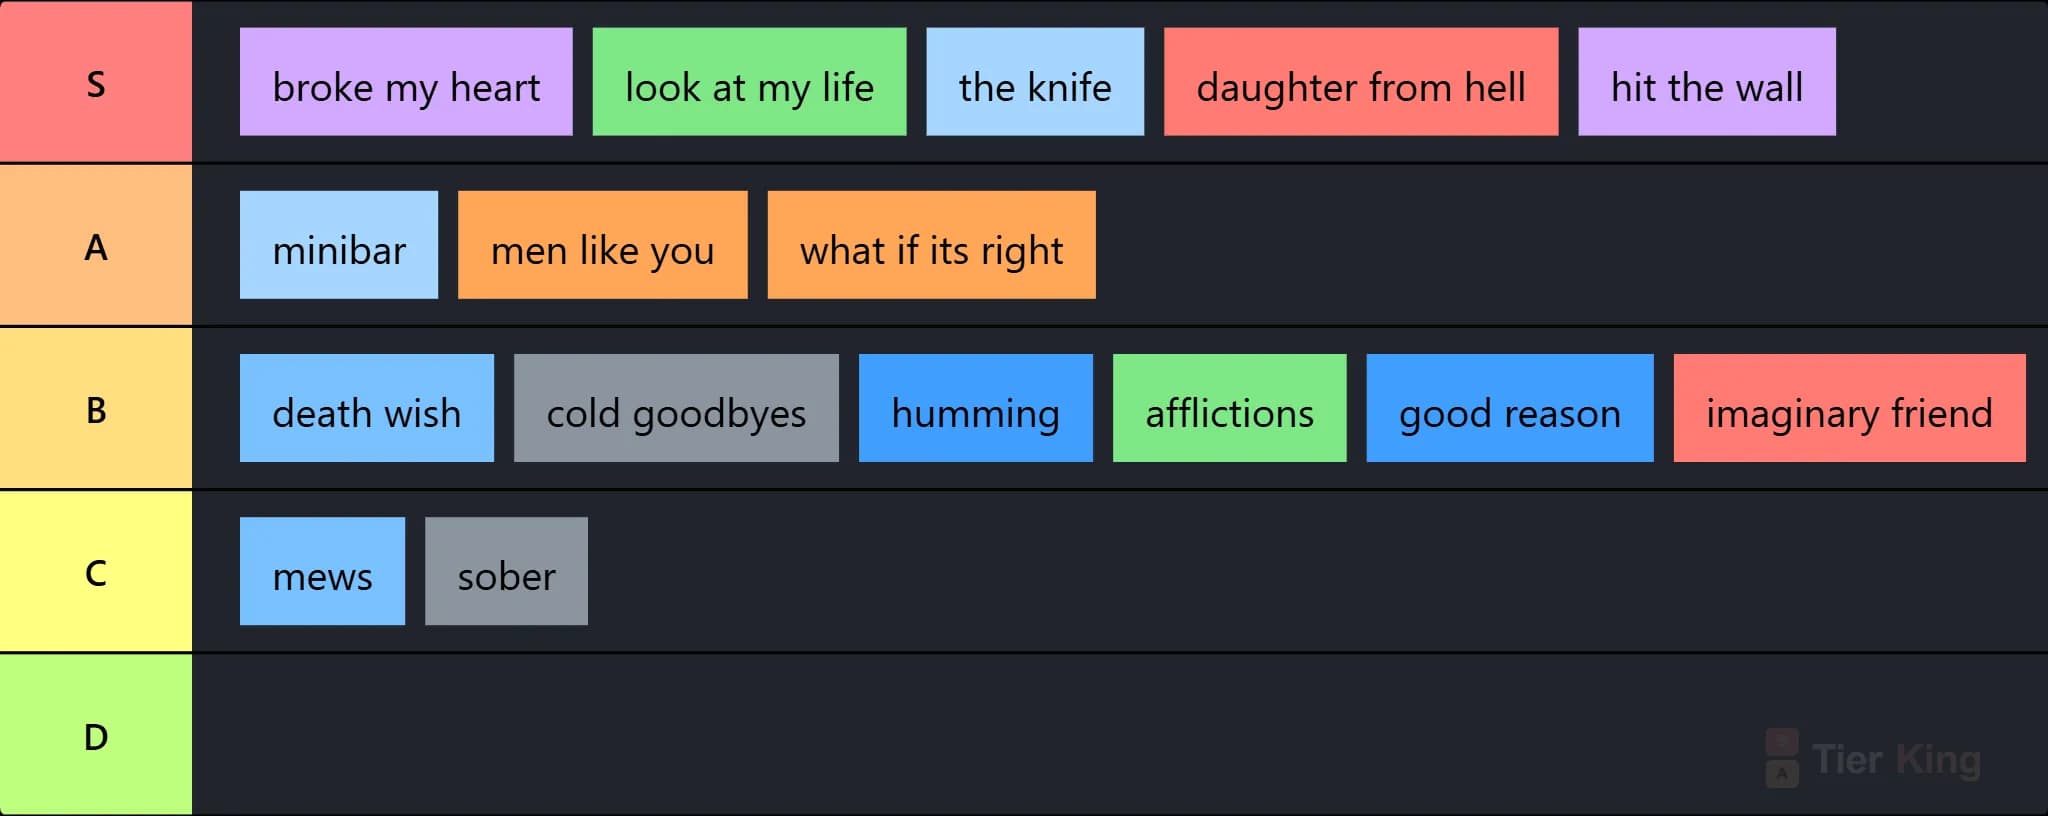Click 'the knife' tile
The image size is (2048, 816).
[1035, 82]
